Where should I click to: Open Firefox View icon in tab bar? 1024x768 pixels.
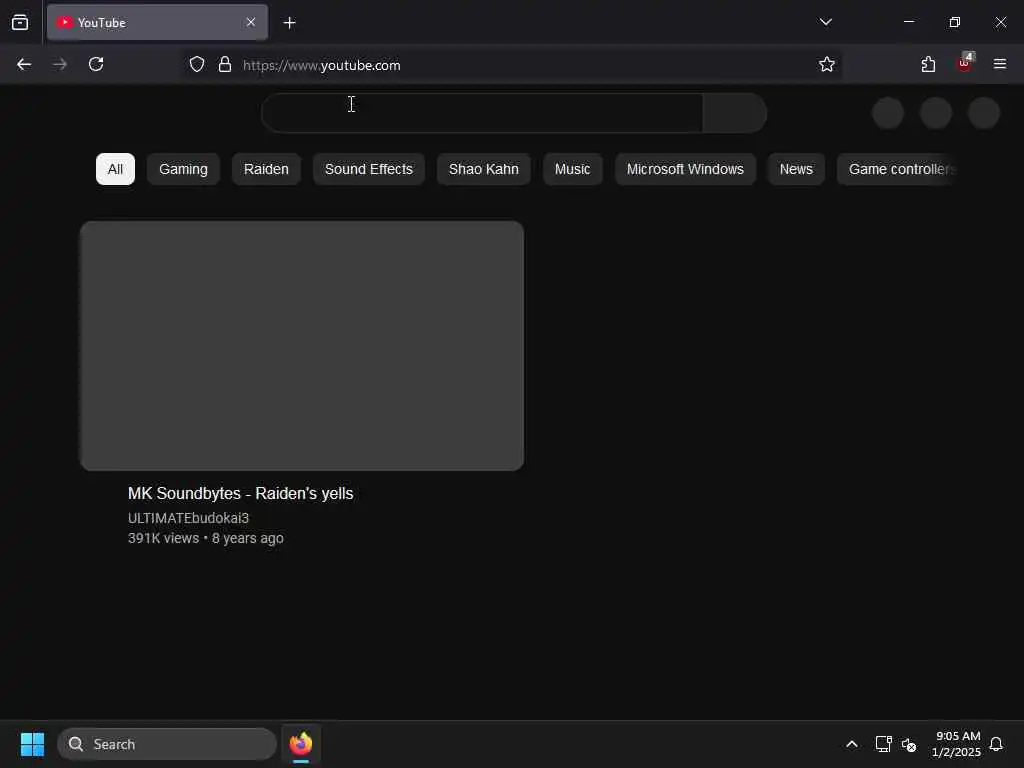point(20,22)
